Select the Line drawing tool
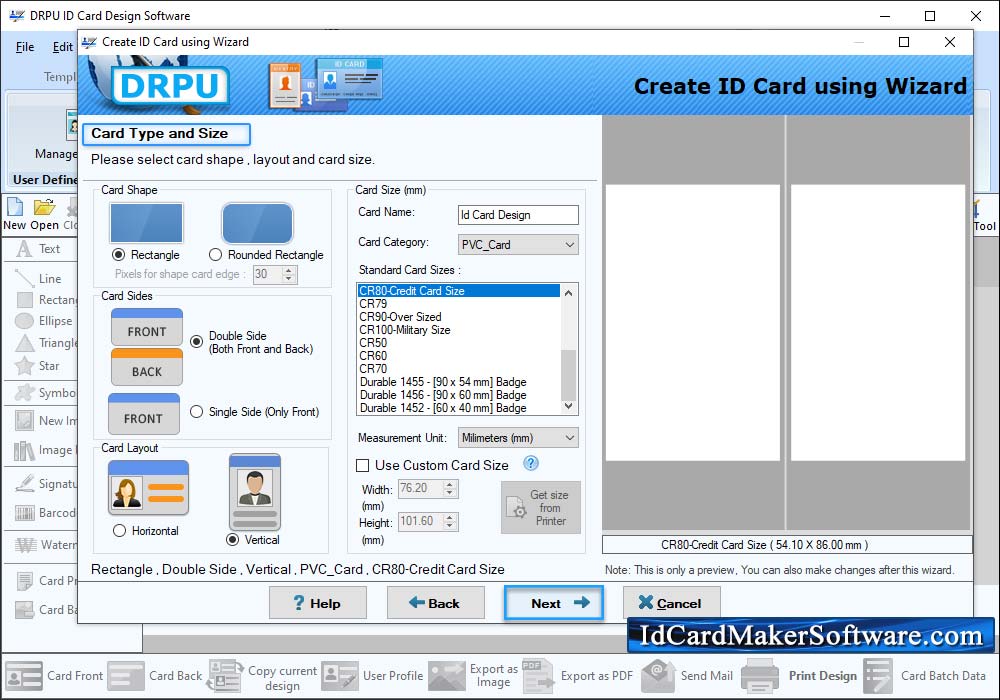This screenshot has height=700, width=1000. coord(38,279)
